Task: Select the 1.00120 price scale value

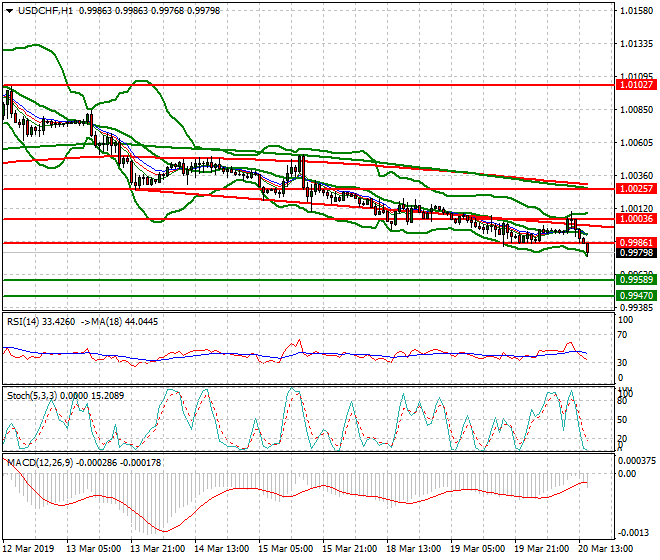Action: pyautogui.click(x=636, y=208)
